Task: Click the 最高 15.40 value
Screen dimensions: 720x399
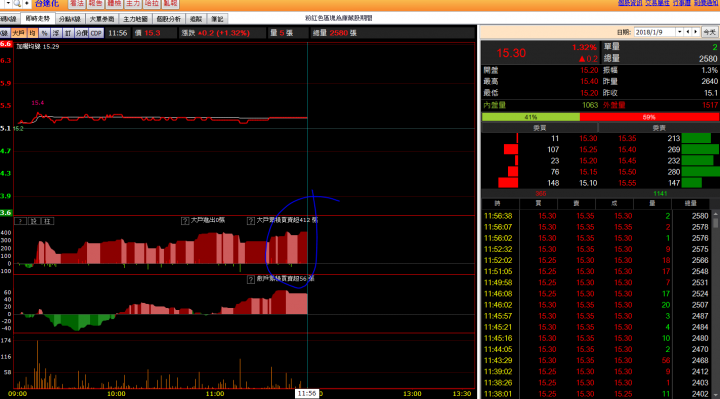Action: click(x=589, y=81)
